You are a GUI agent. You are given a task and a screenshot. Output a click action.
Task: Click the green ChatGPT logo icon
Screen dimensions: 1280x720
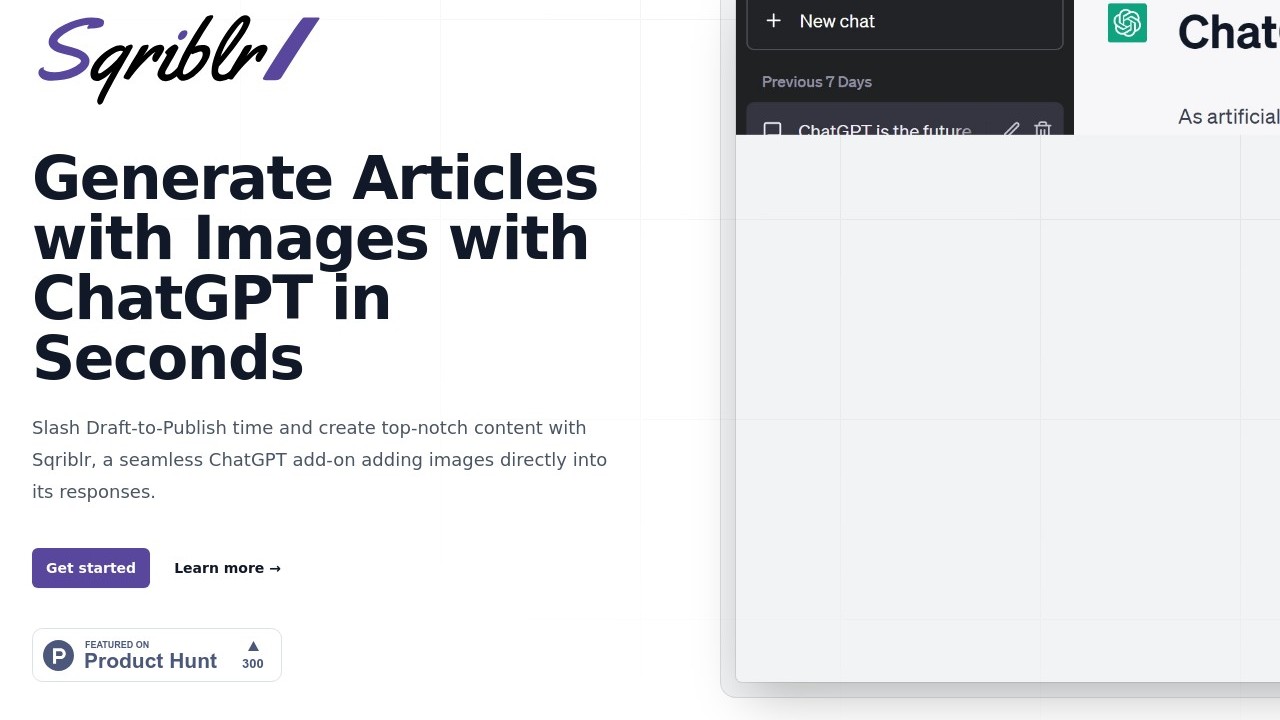click(x=1127, y=23)
